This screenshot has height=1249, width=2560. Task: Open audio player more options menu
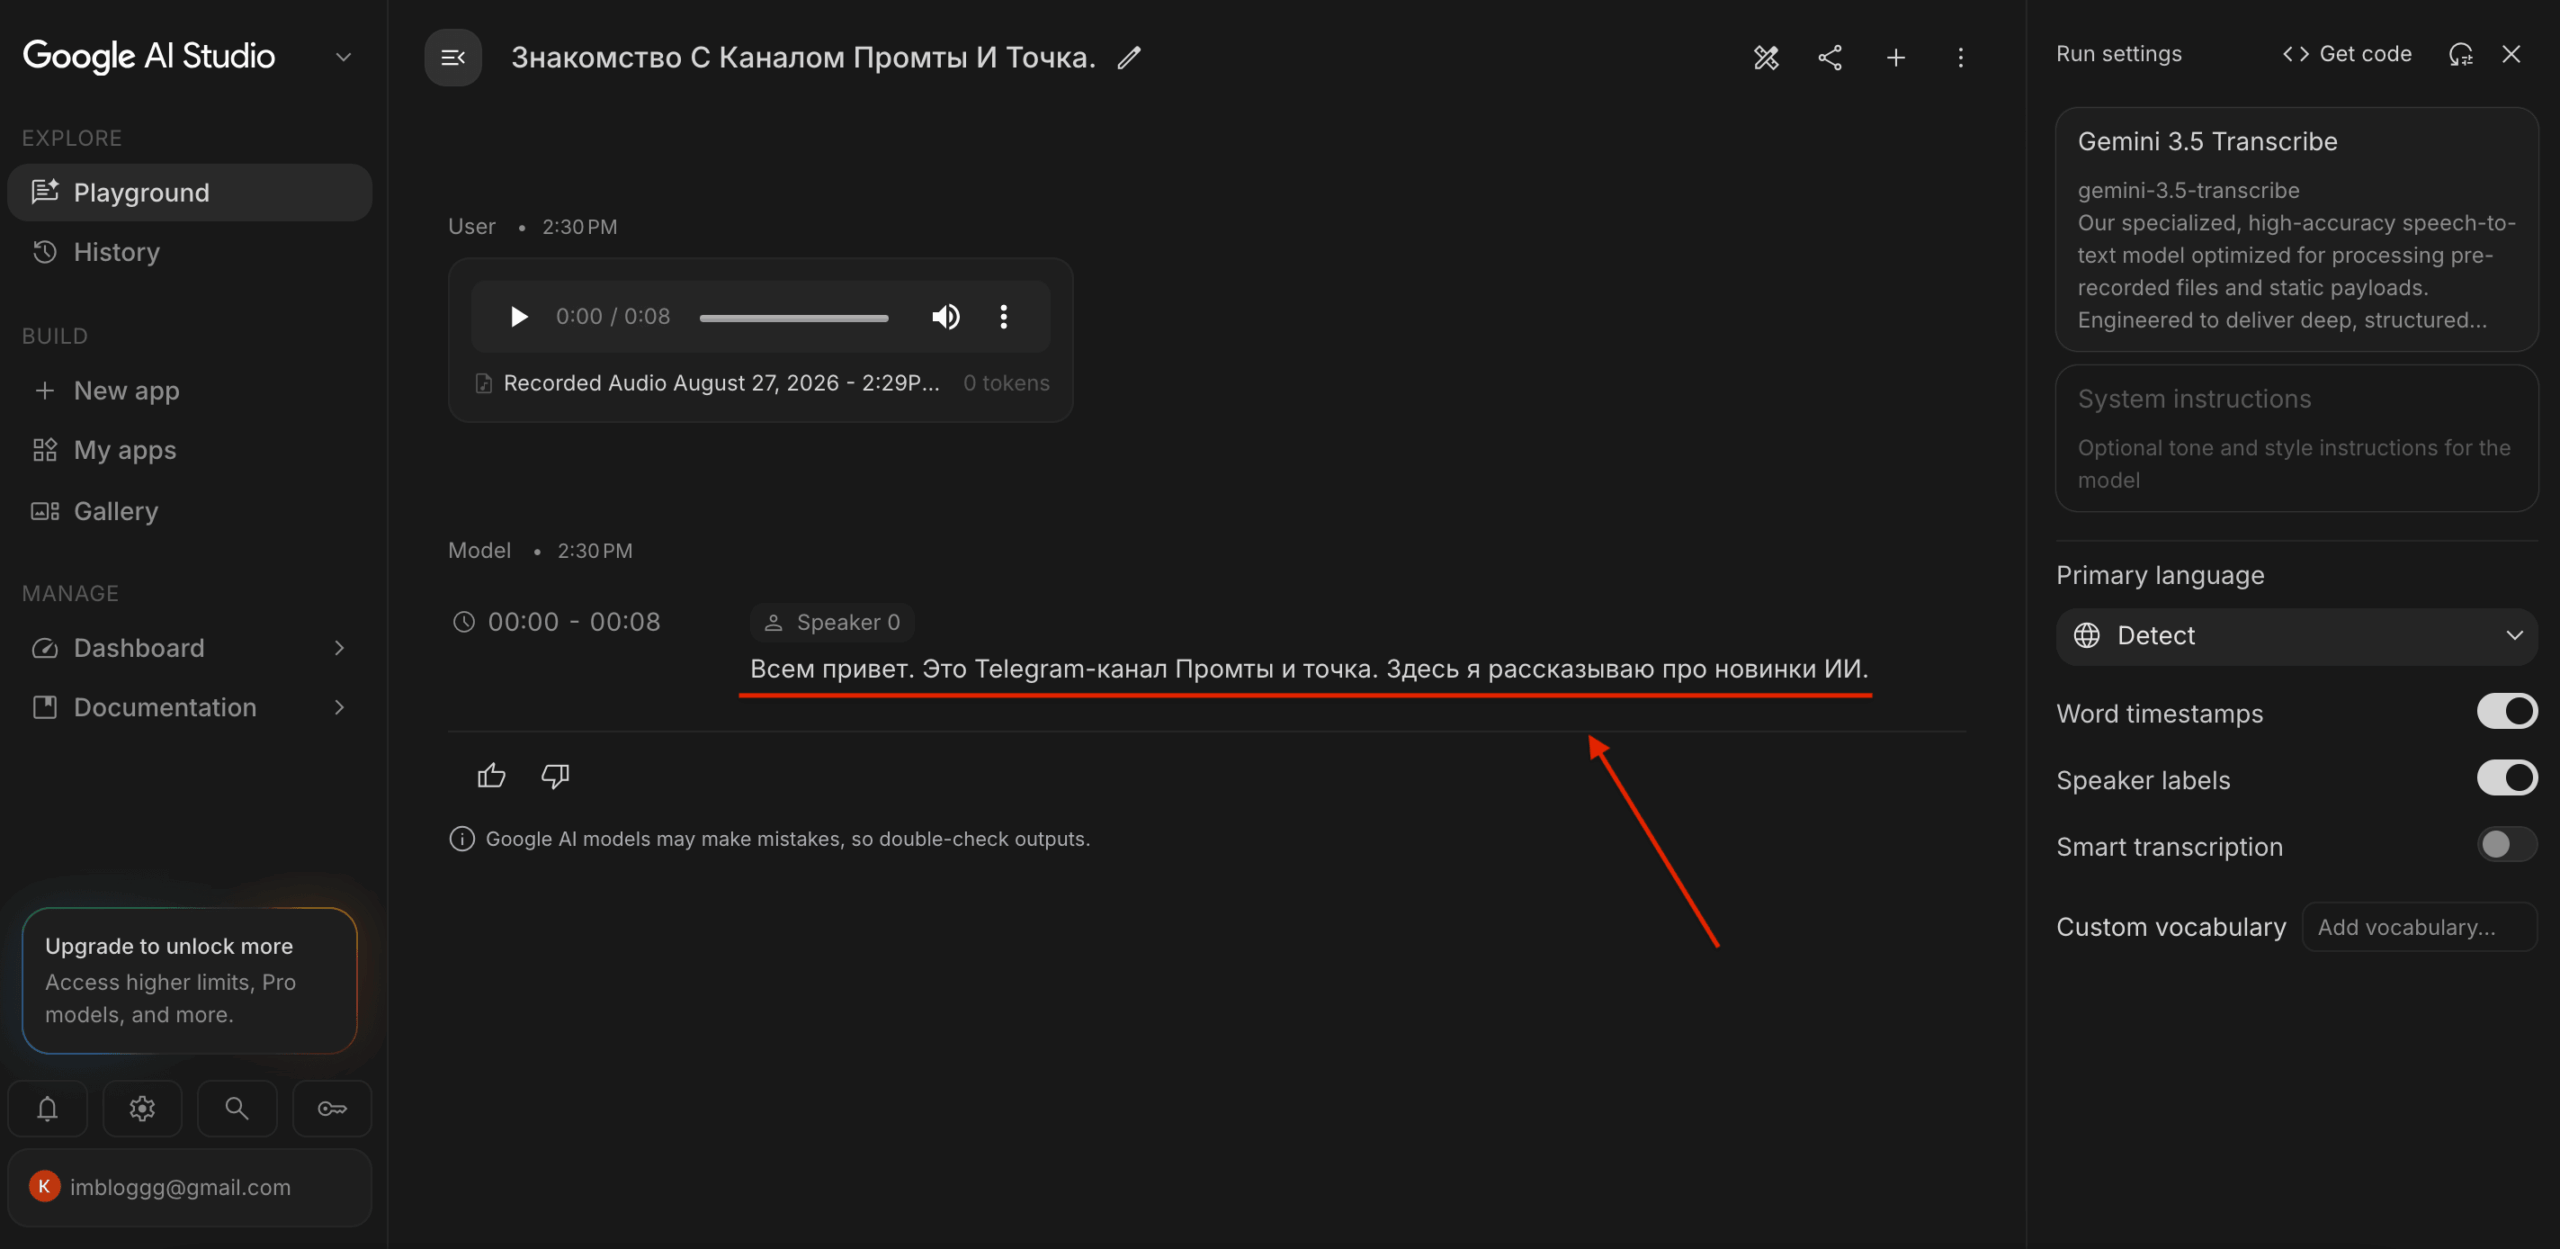click(1003, 317)
